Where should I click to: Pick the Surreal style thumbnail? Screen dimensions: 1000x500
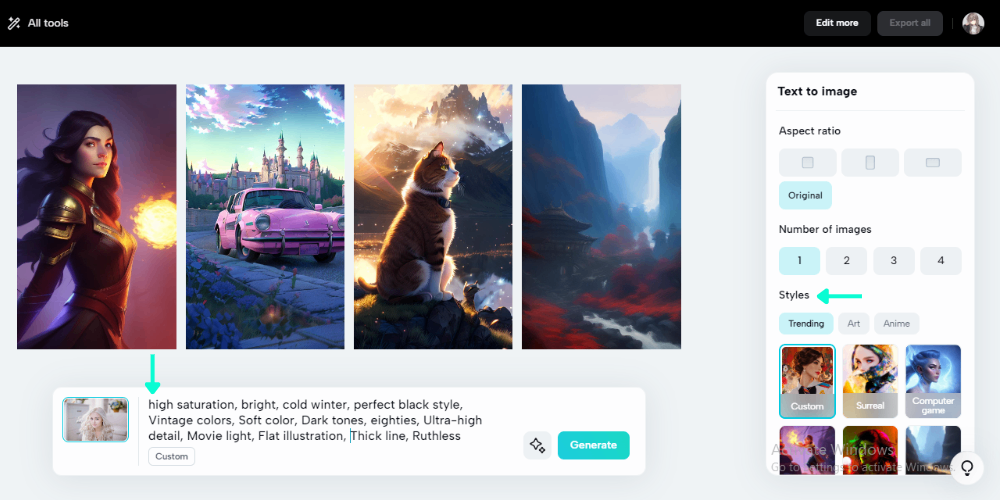pyautogui.click(x=870, y=381)
